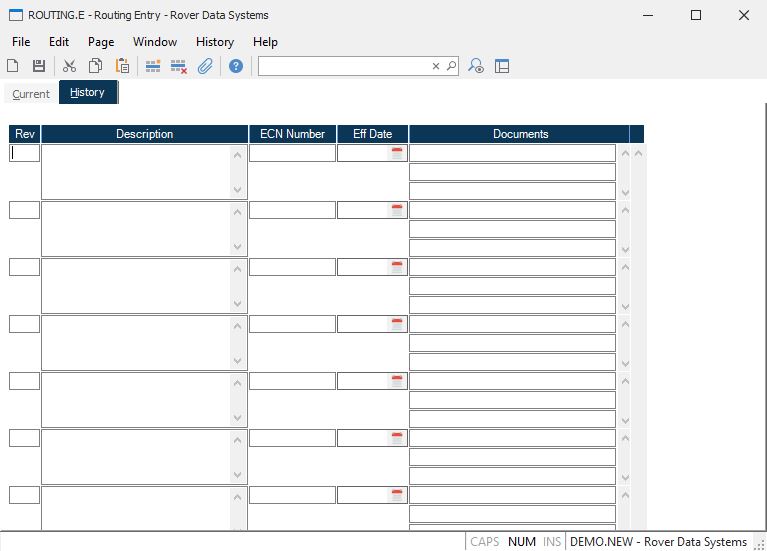767x551 pixels.
Task: Click the Paste clipboard icon
Action: [122, 66]
